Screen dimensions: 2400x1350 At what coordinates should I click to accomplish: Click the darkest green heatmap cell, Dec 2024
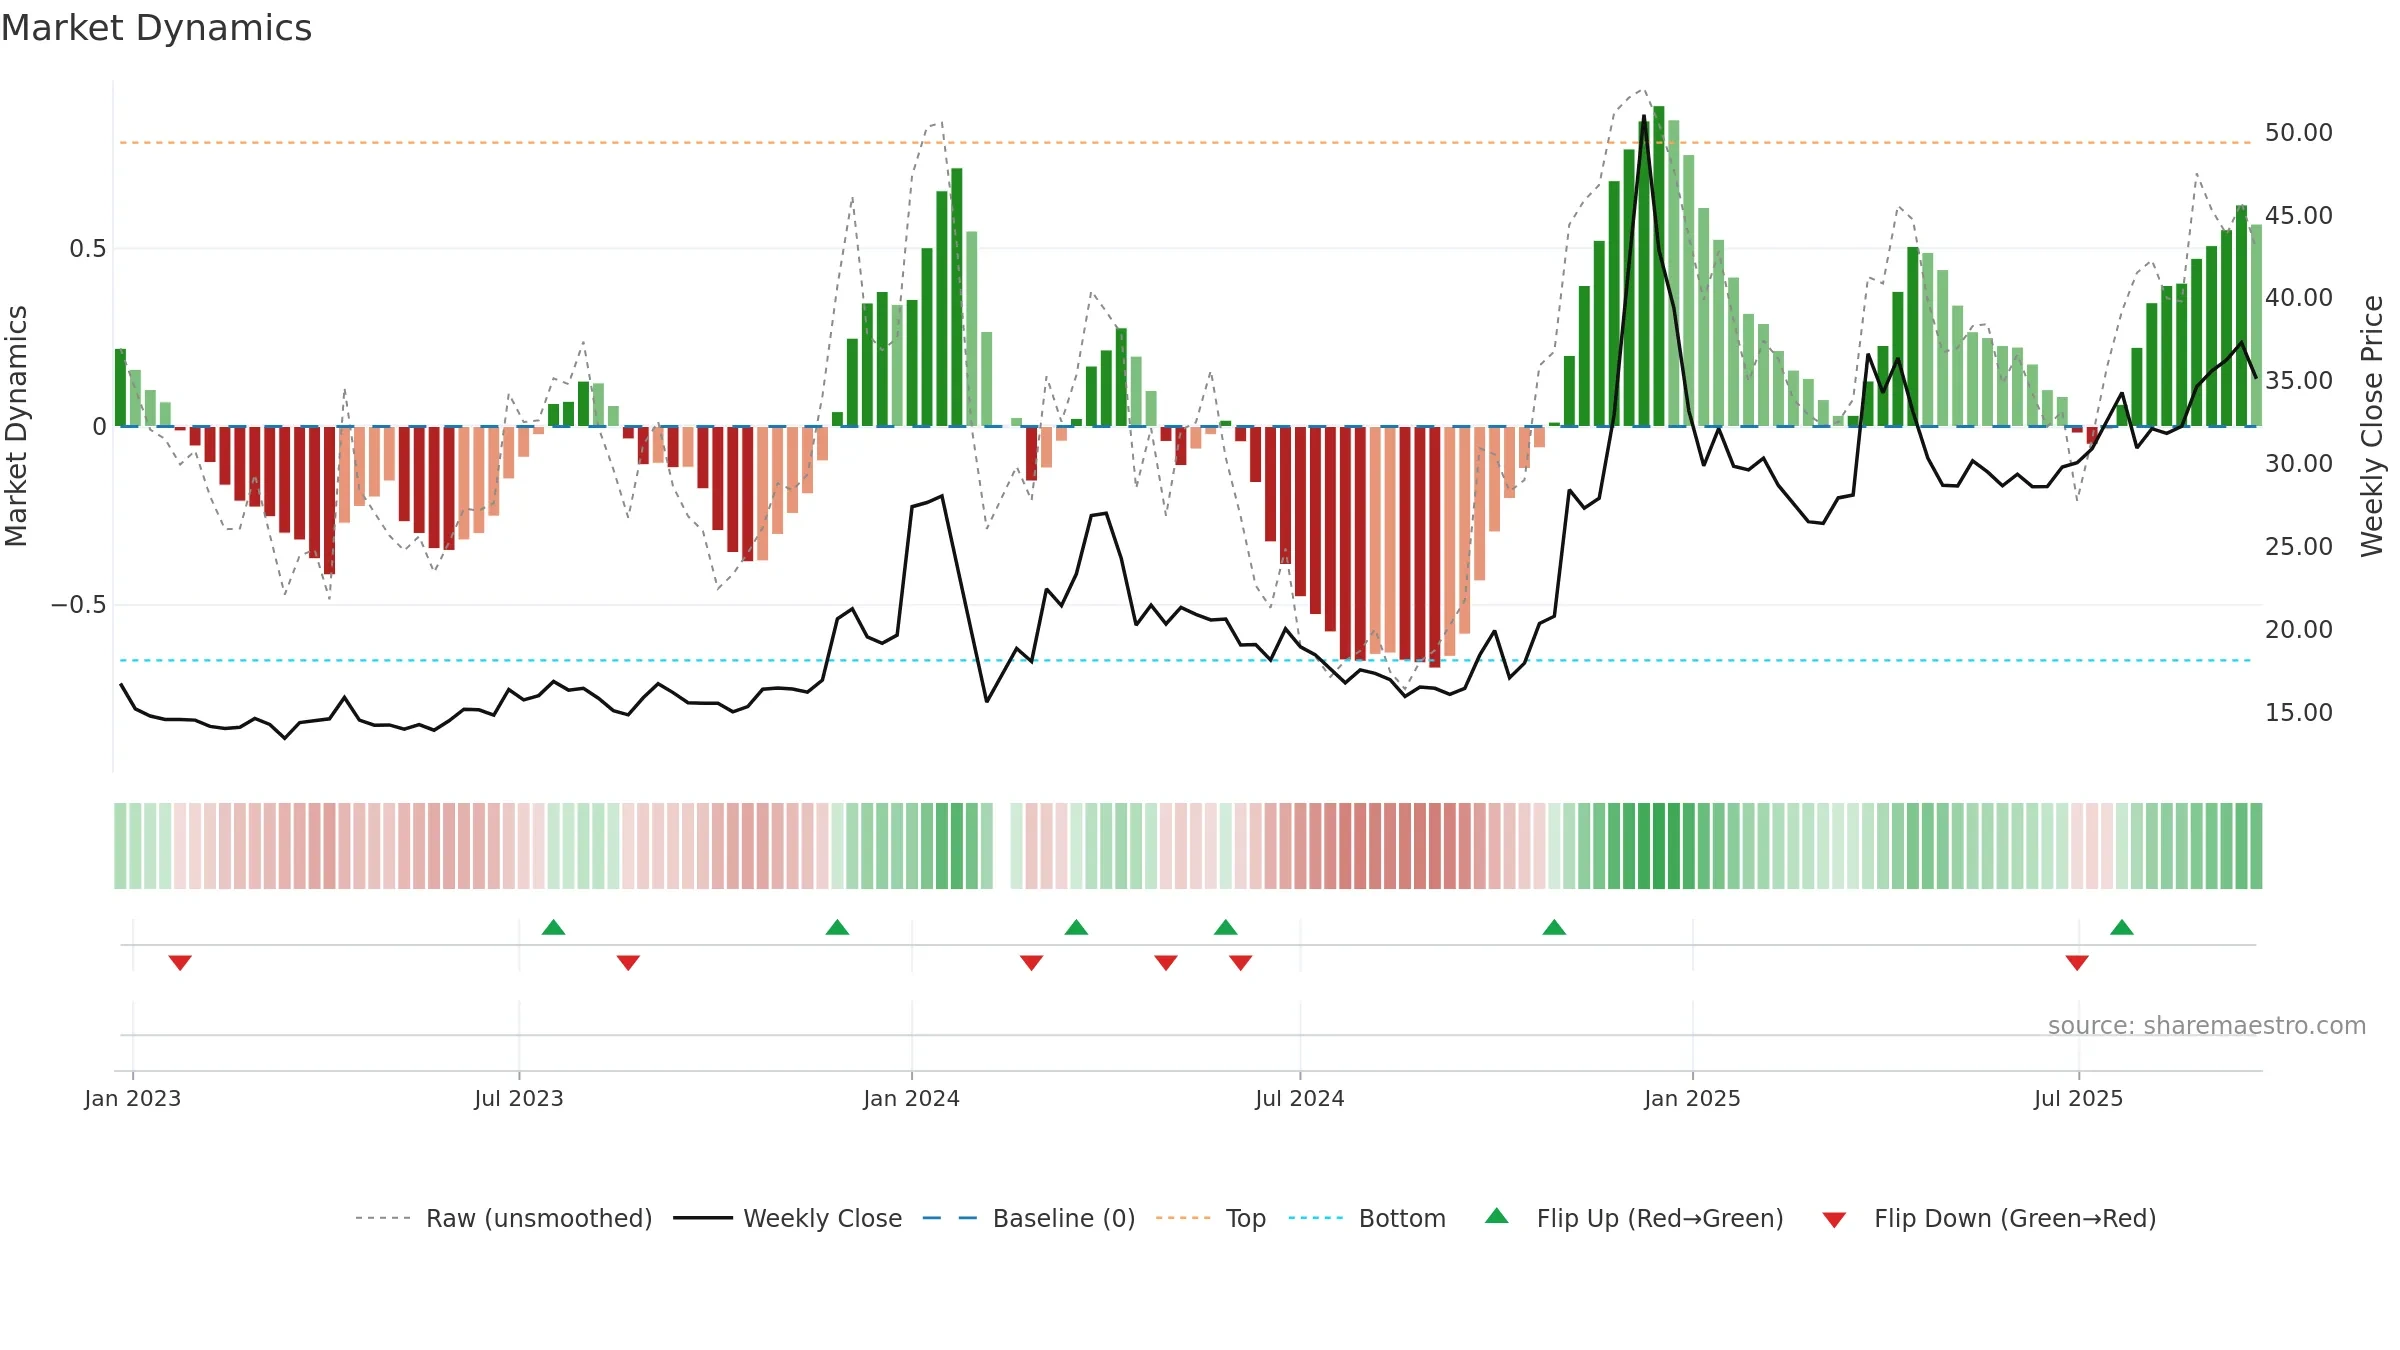pyautogui.click(x=1658, y=845)
